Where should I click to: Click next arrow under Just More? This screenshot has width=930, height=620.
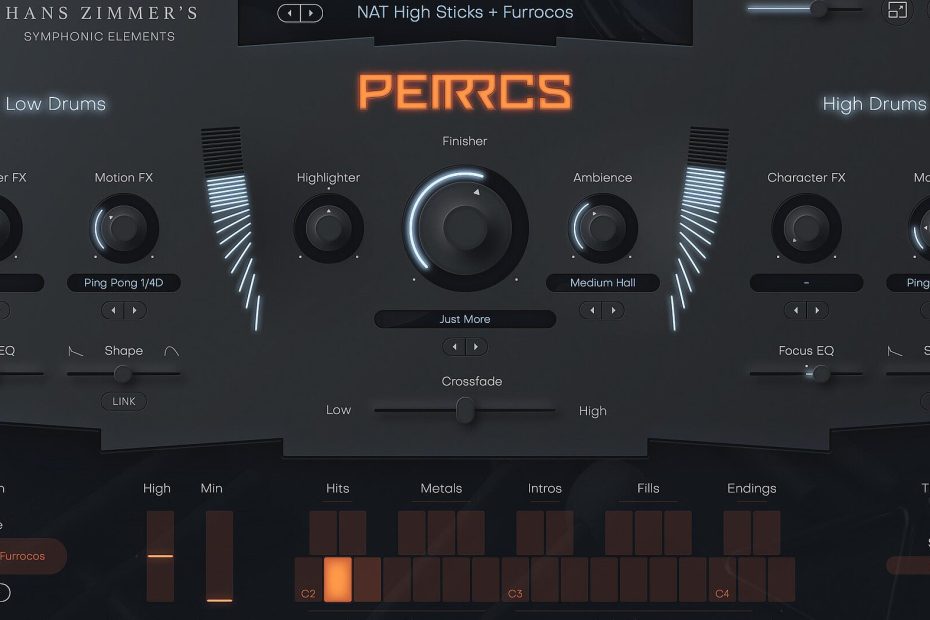click(x=477, y=347)
